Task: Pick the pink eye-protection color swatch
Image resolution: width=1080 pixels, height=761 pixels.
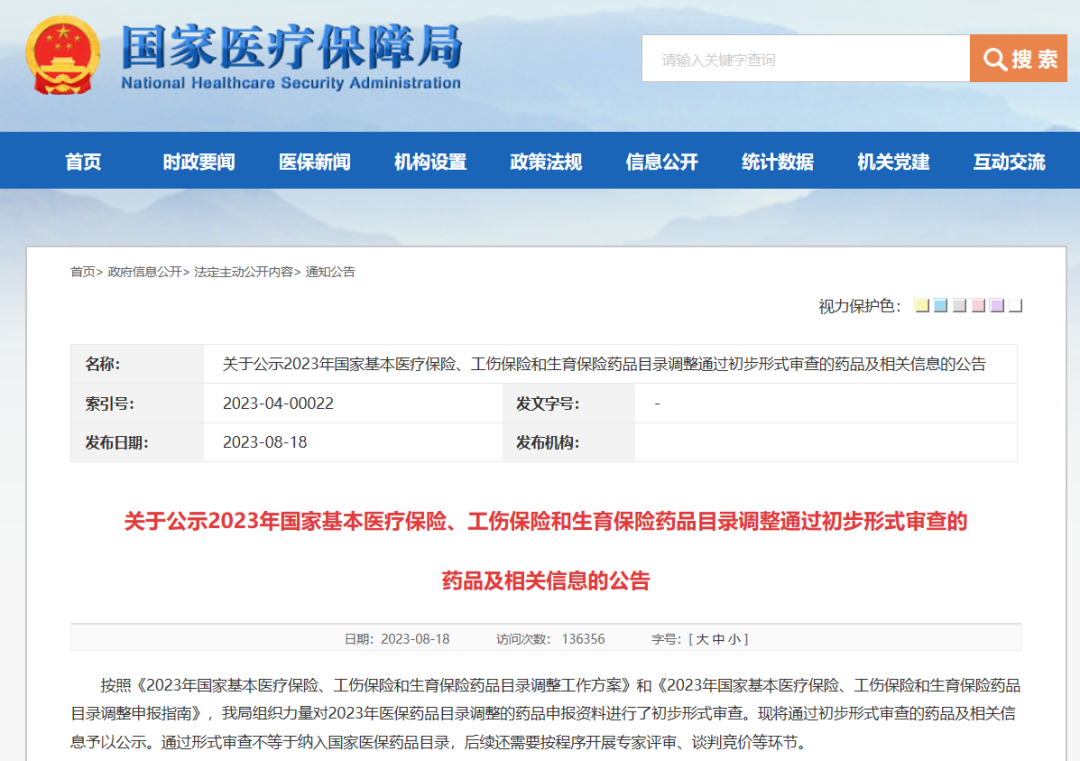Action: (978, 306)
